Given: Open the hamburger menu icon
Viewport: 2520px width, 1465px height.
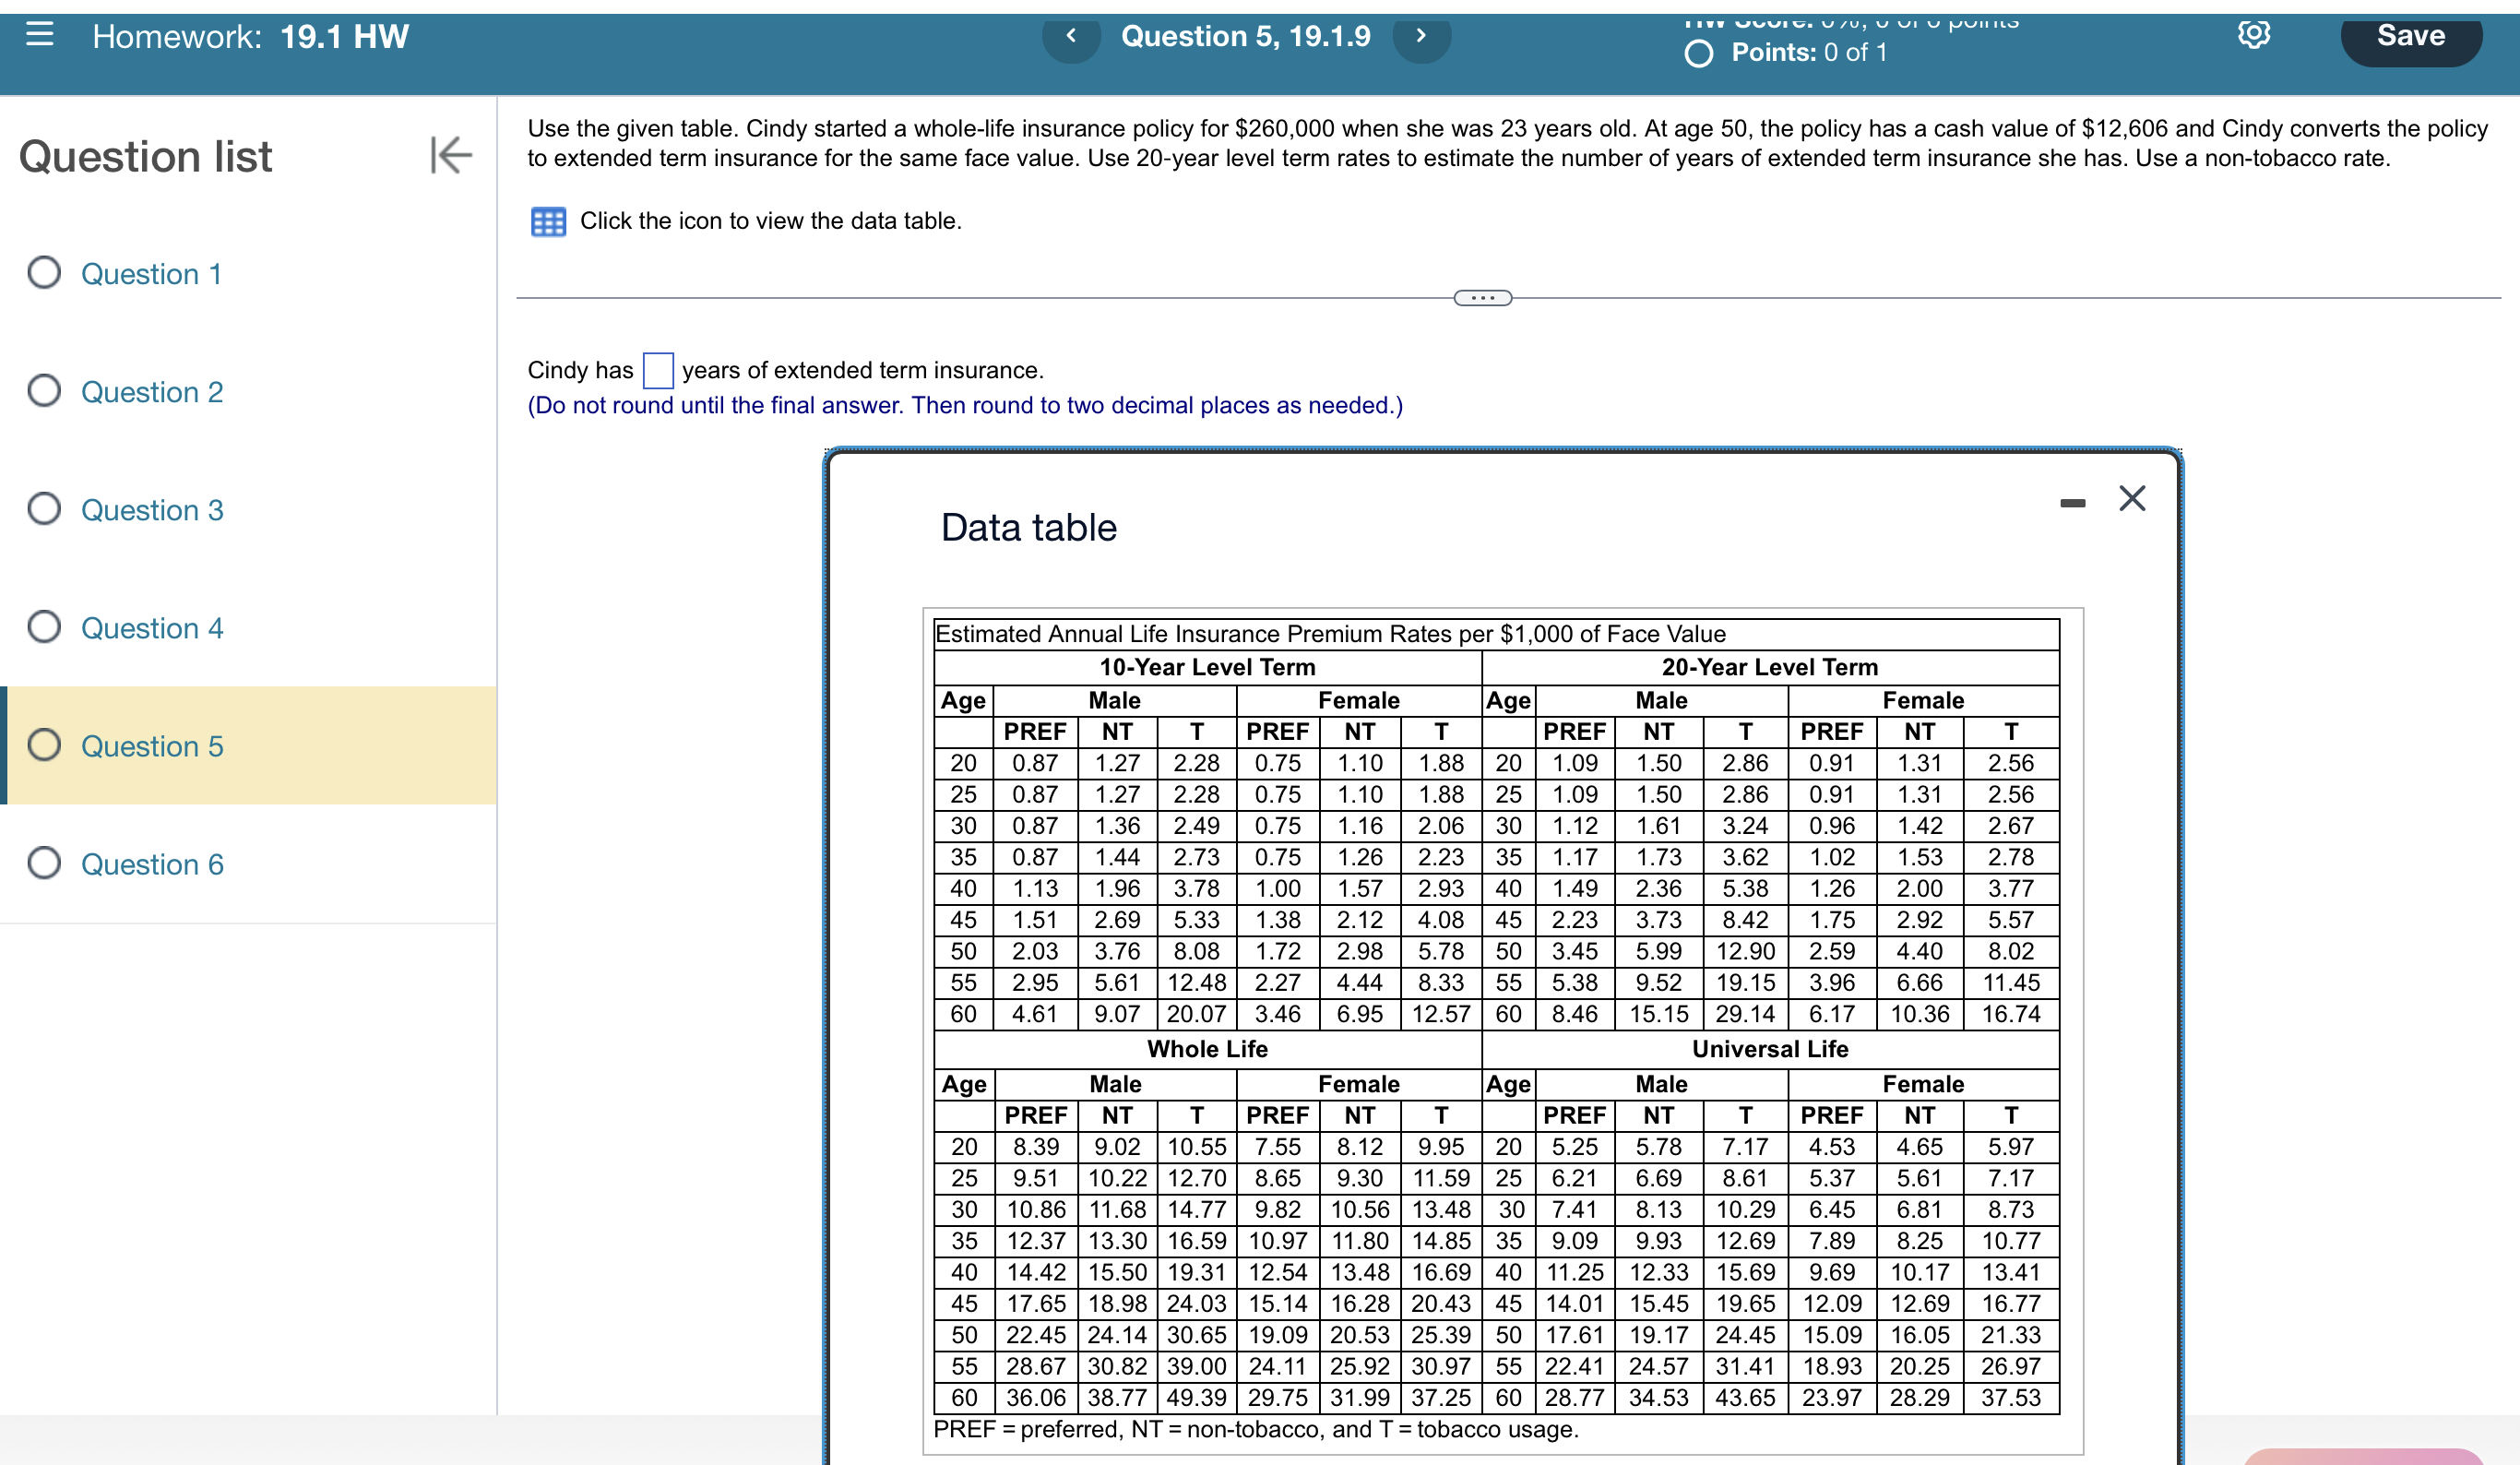Looking at the screenshot, I should coord(39,35).
